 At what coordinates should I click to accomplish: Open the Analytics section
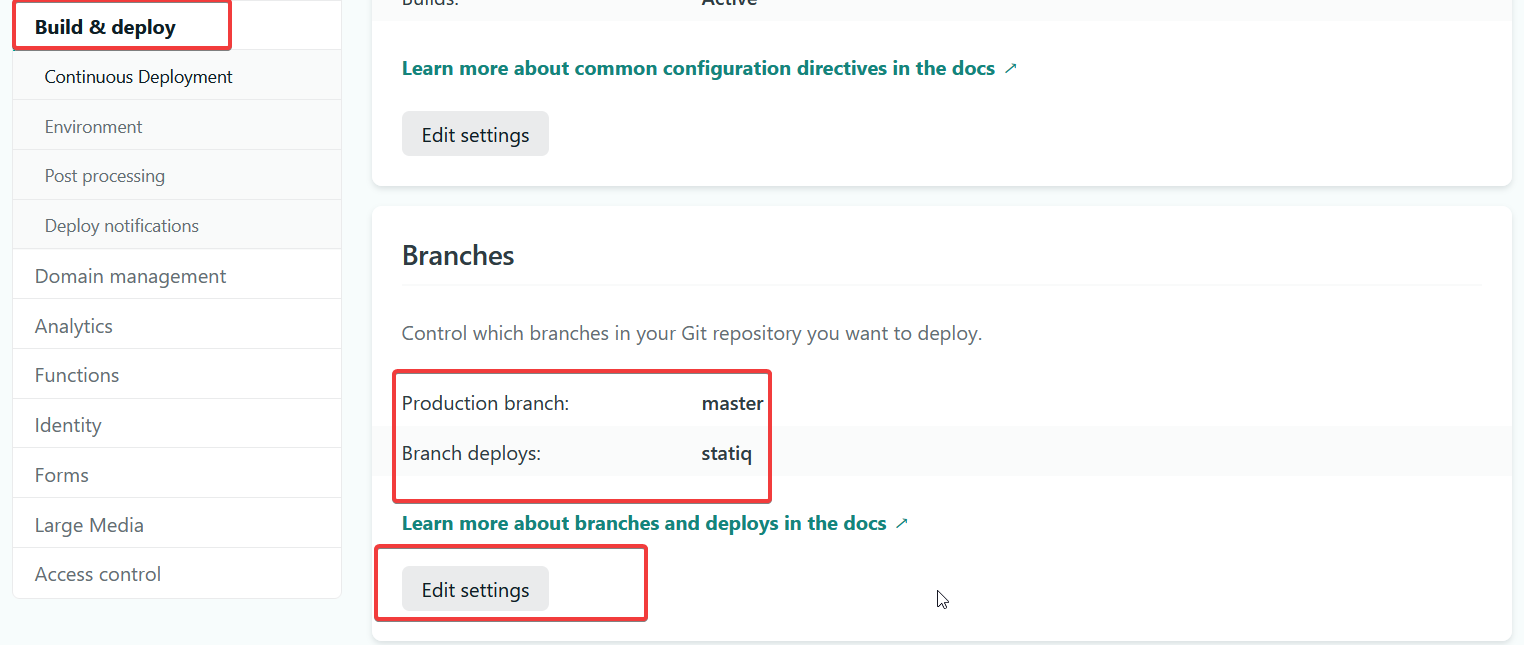coord(73,326)
